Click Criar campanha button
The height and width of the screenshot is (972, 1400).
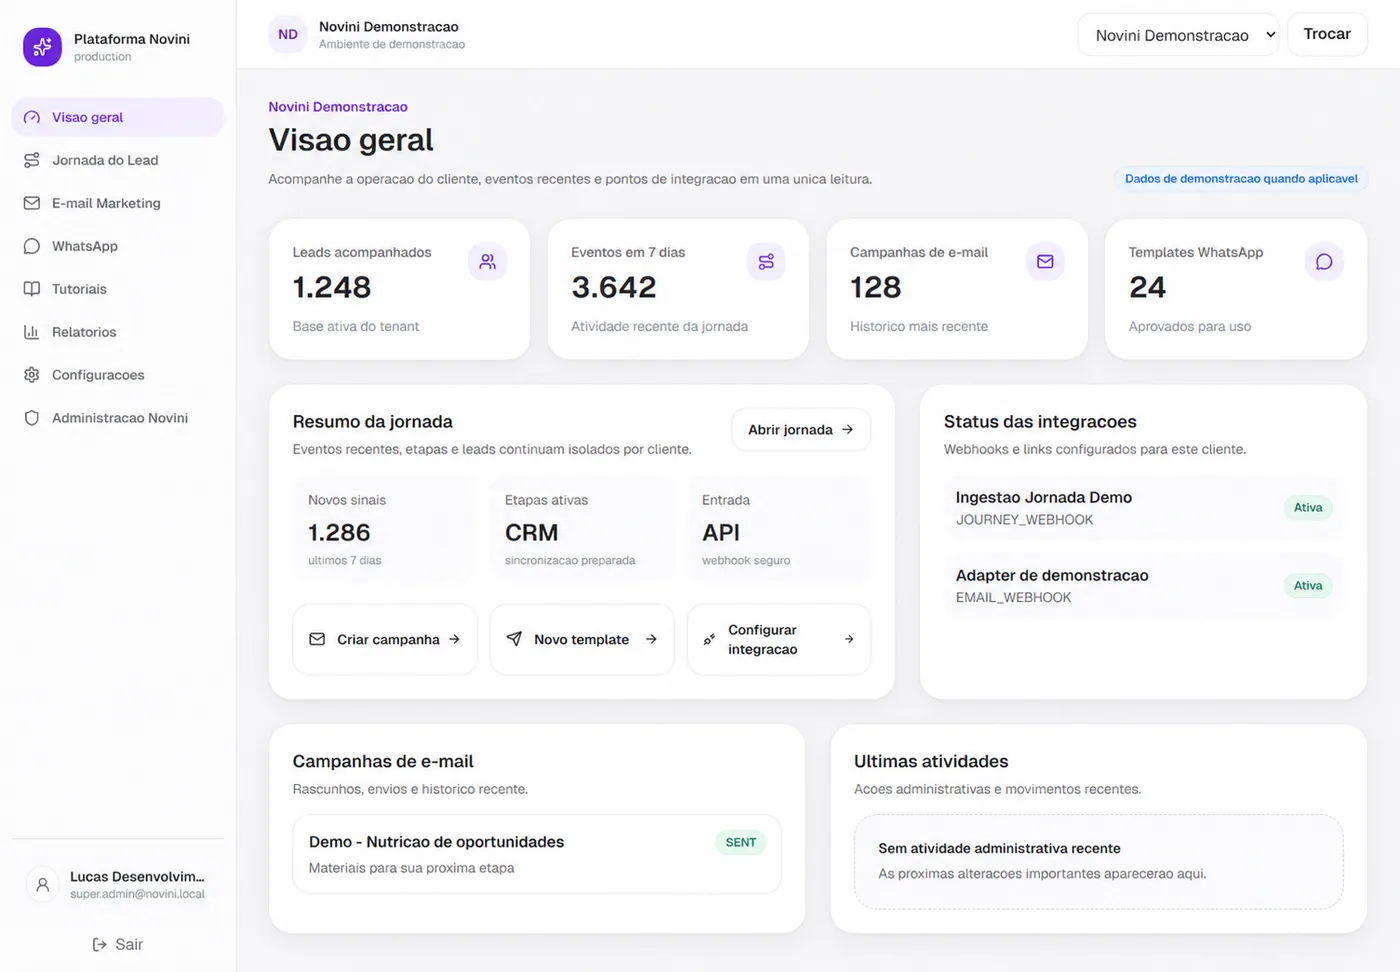[385, 639]
